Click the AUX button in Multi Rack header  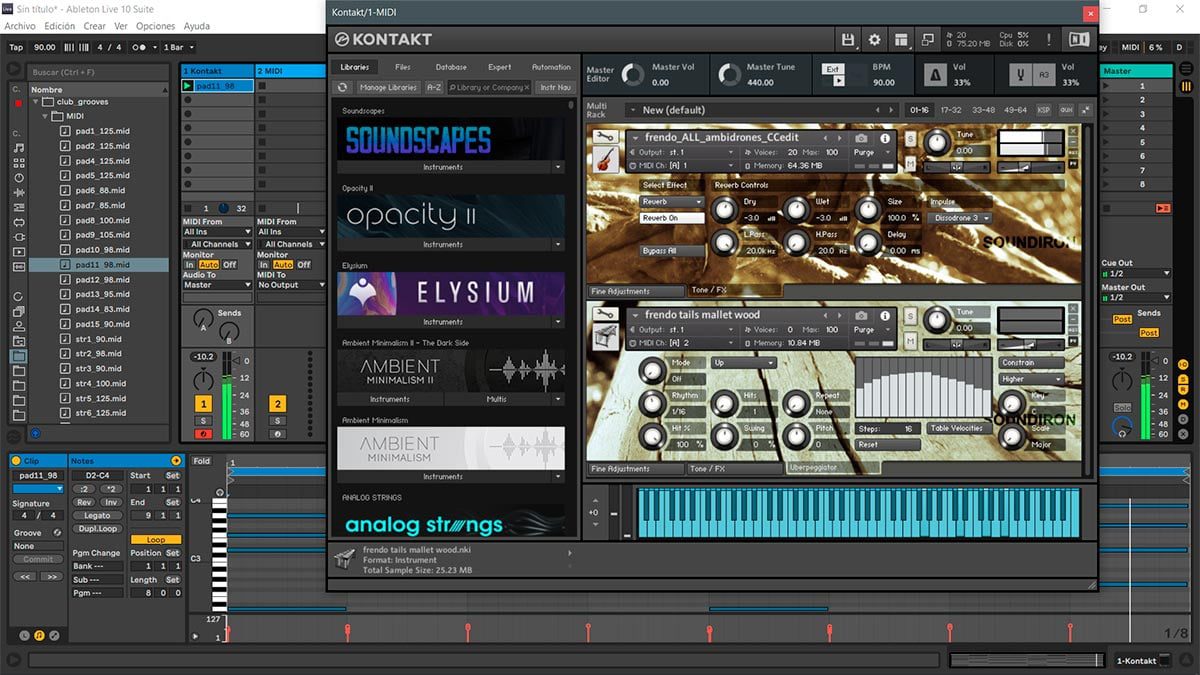[x=1066, y=110]
